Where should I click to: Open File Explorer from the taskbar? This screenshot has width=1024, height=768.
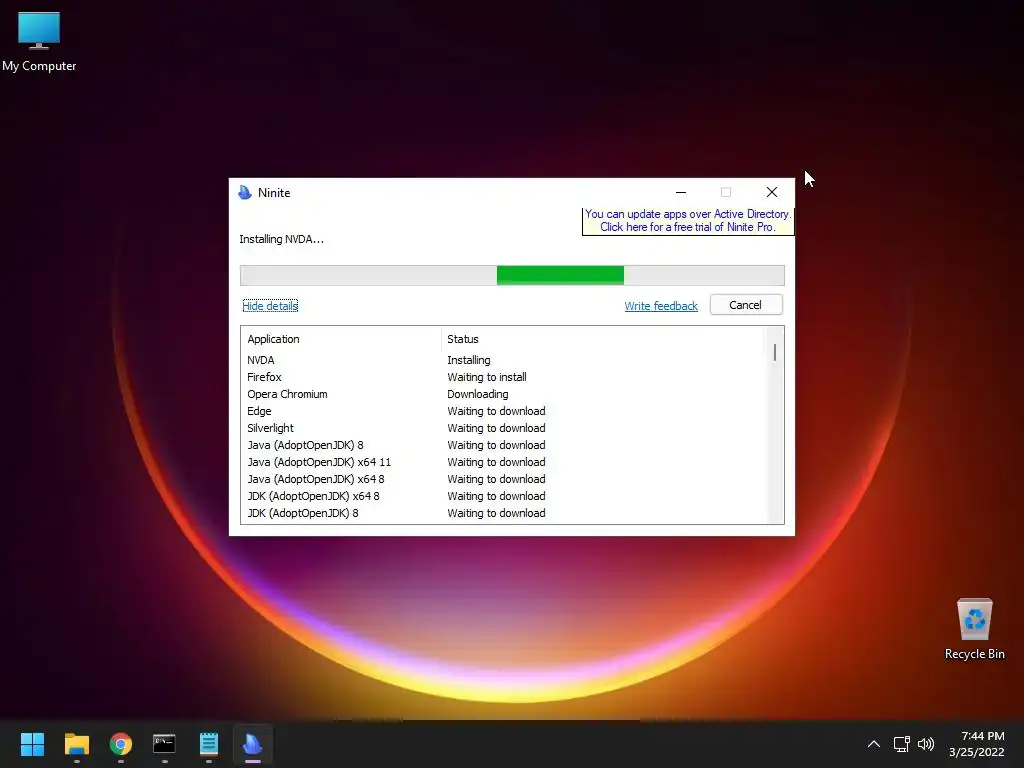(x=76, y=744)
